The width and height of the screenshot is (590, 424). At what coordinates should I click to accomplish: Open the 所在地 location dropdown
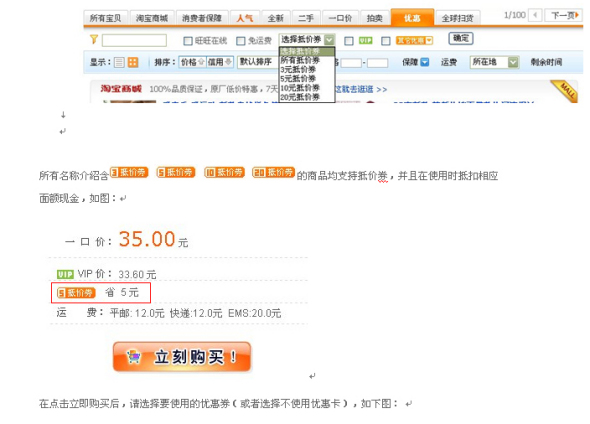pos(494,62)
